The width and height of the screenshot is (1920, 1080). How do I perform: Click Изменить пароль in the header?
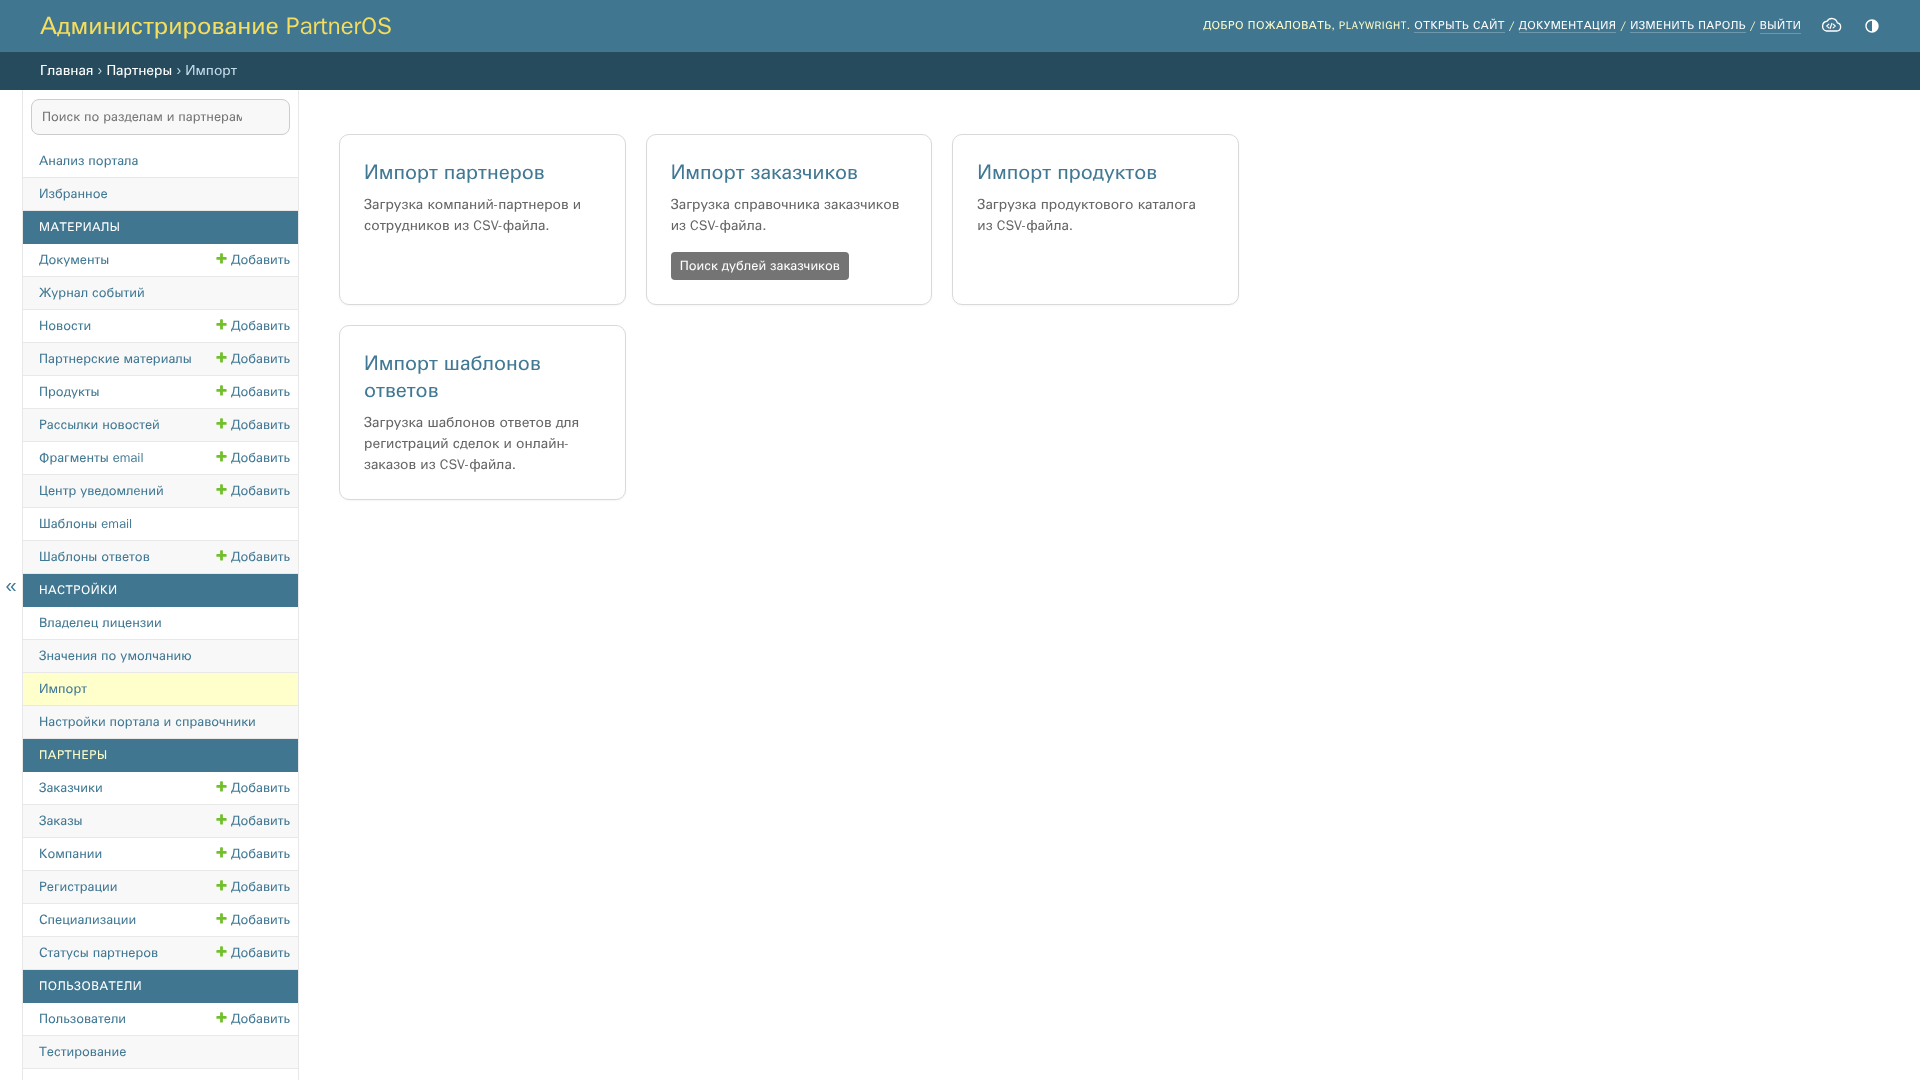click(1688, 26)
